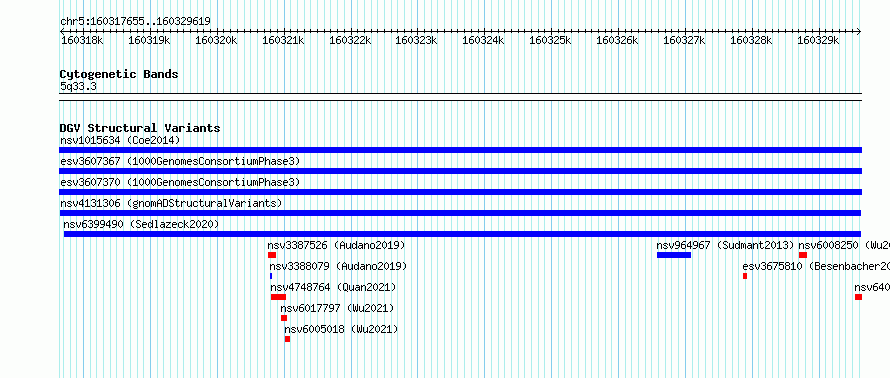
Task: Click the blue esv3607367 variant bar
Action: (x=460, y=171)
